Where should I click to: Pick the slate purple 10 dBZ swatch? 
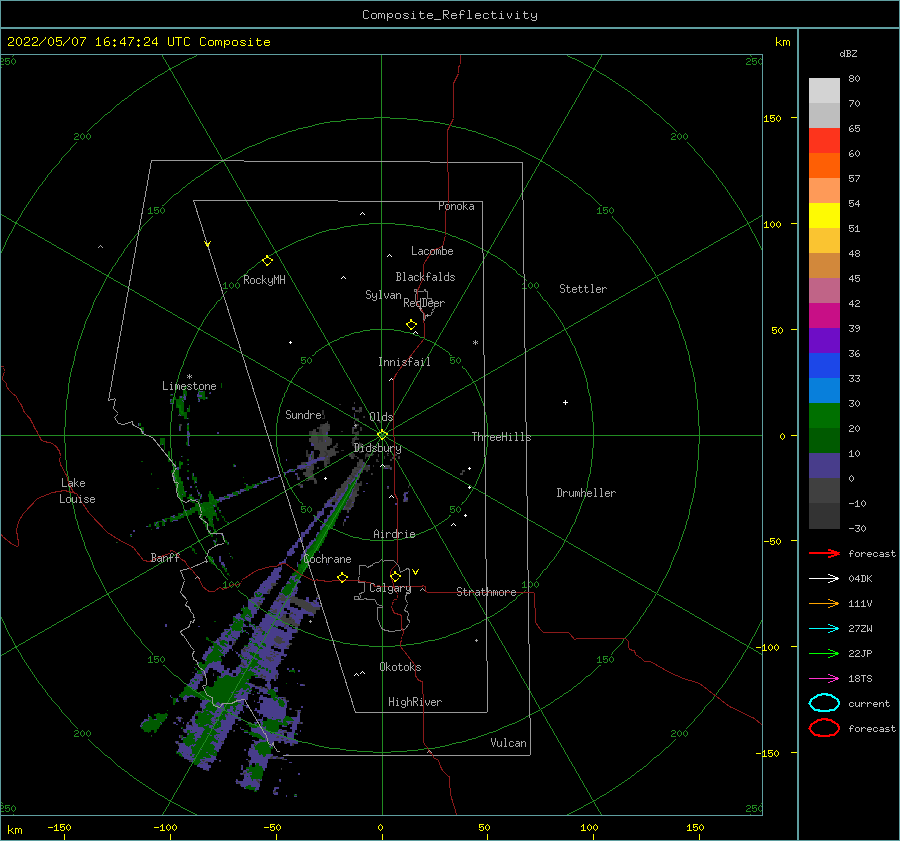point(824,466)
